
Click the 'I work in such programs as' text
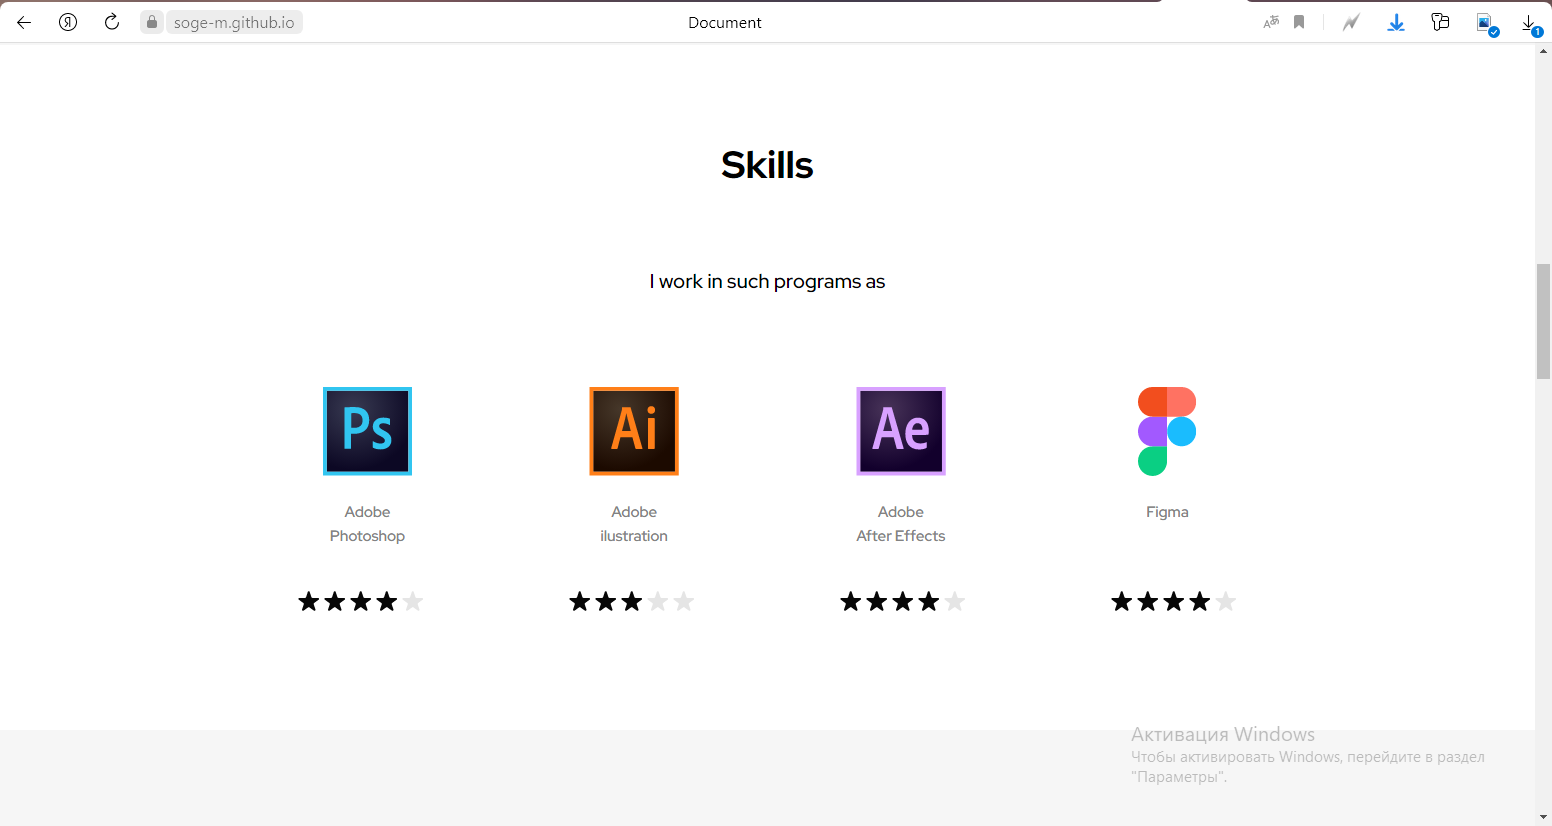point(767,282)
